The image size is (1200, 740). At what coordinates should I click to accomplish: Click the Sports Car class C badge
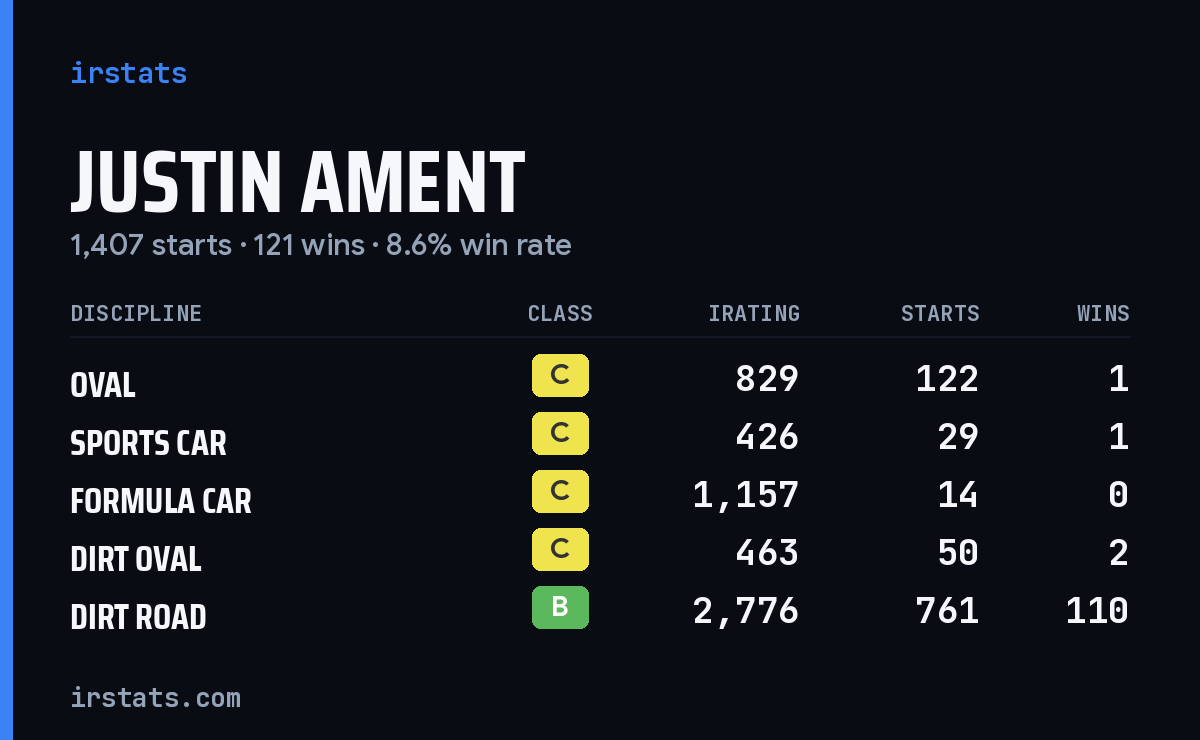(560, 434)
